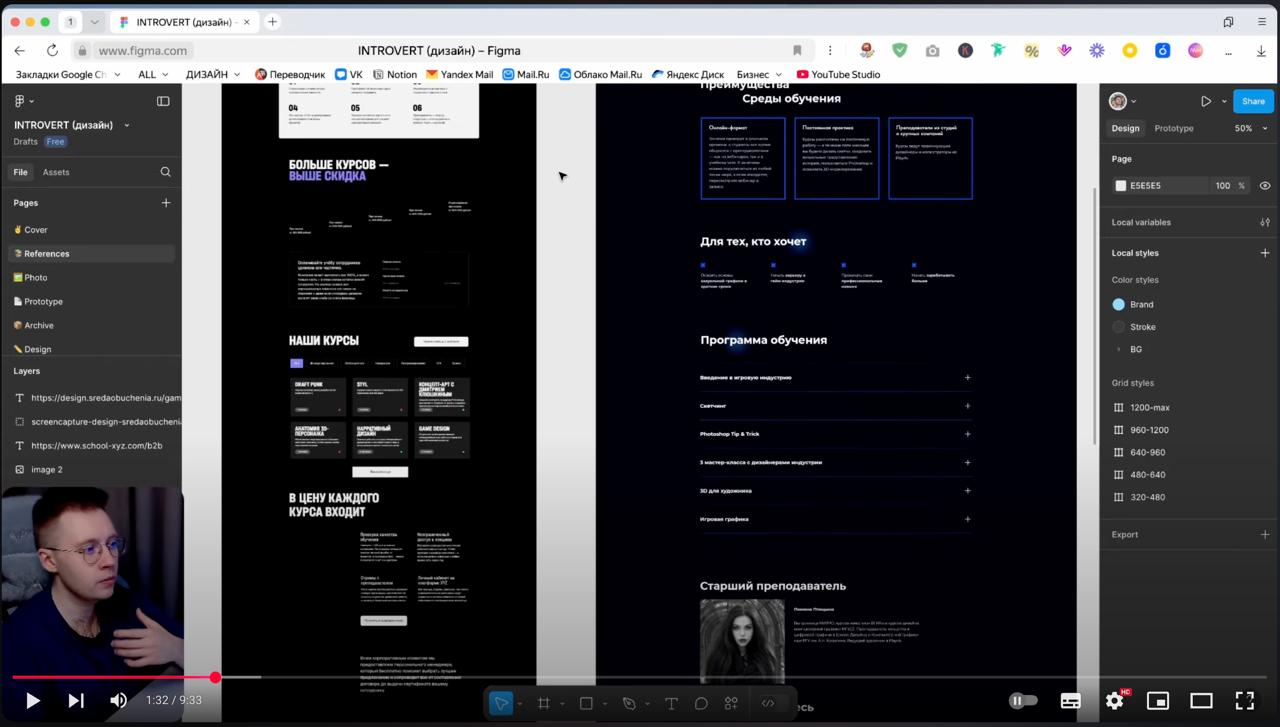This screenshot has height=727, width=1280.
Task: Open the Design page in pages list
Action: click(x=37, y=349)
